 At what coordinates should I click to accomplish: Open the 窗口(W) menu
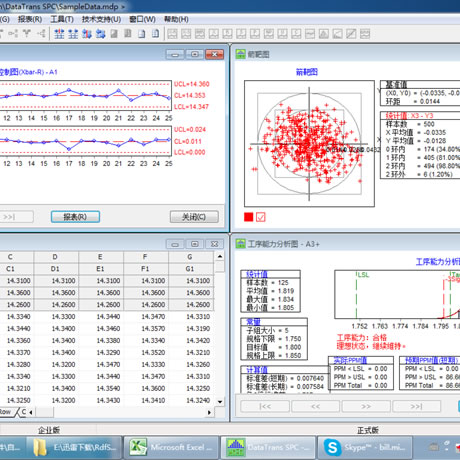(x=142, y=19)
